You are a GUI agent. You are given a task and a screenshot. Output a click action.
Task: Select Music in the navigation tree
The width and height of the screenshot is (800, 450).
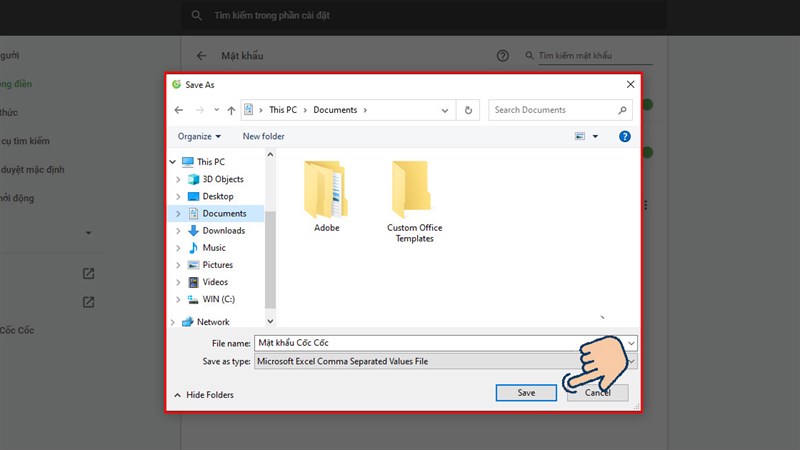pyautogui.click(x=214, y=247)
